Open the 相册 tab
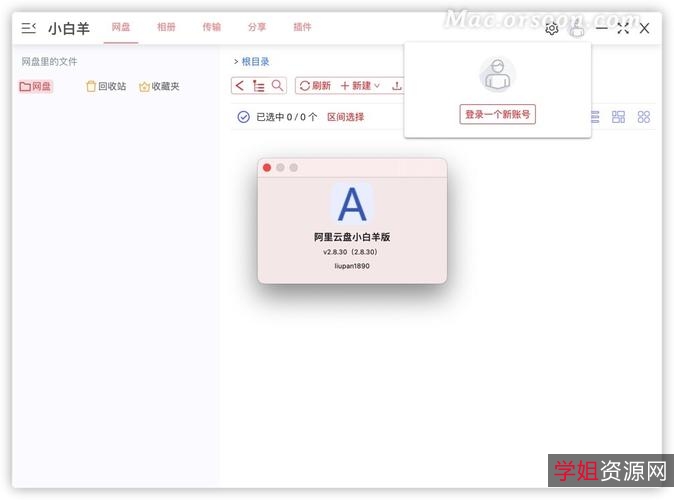 point(166,27)
